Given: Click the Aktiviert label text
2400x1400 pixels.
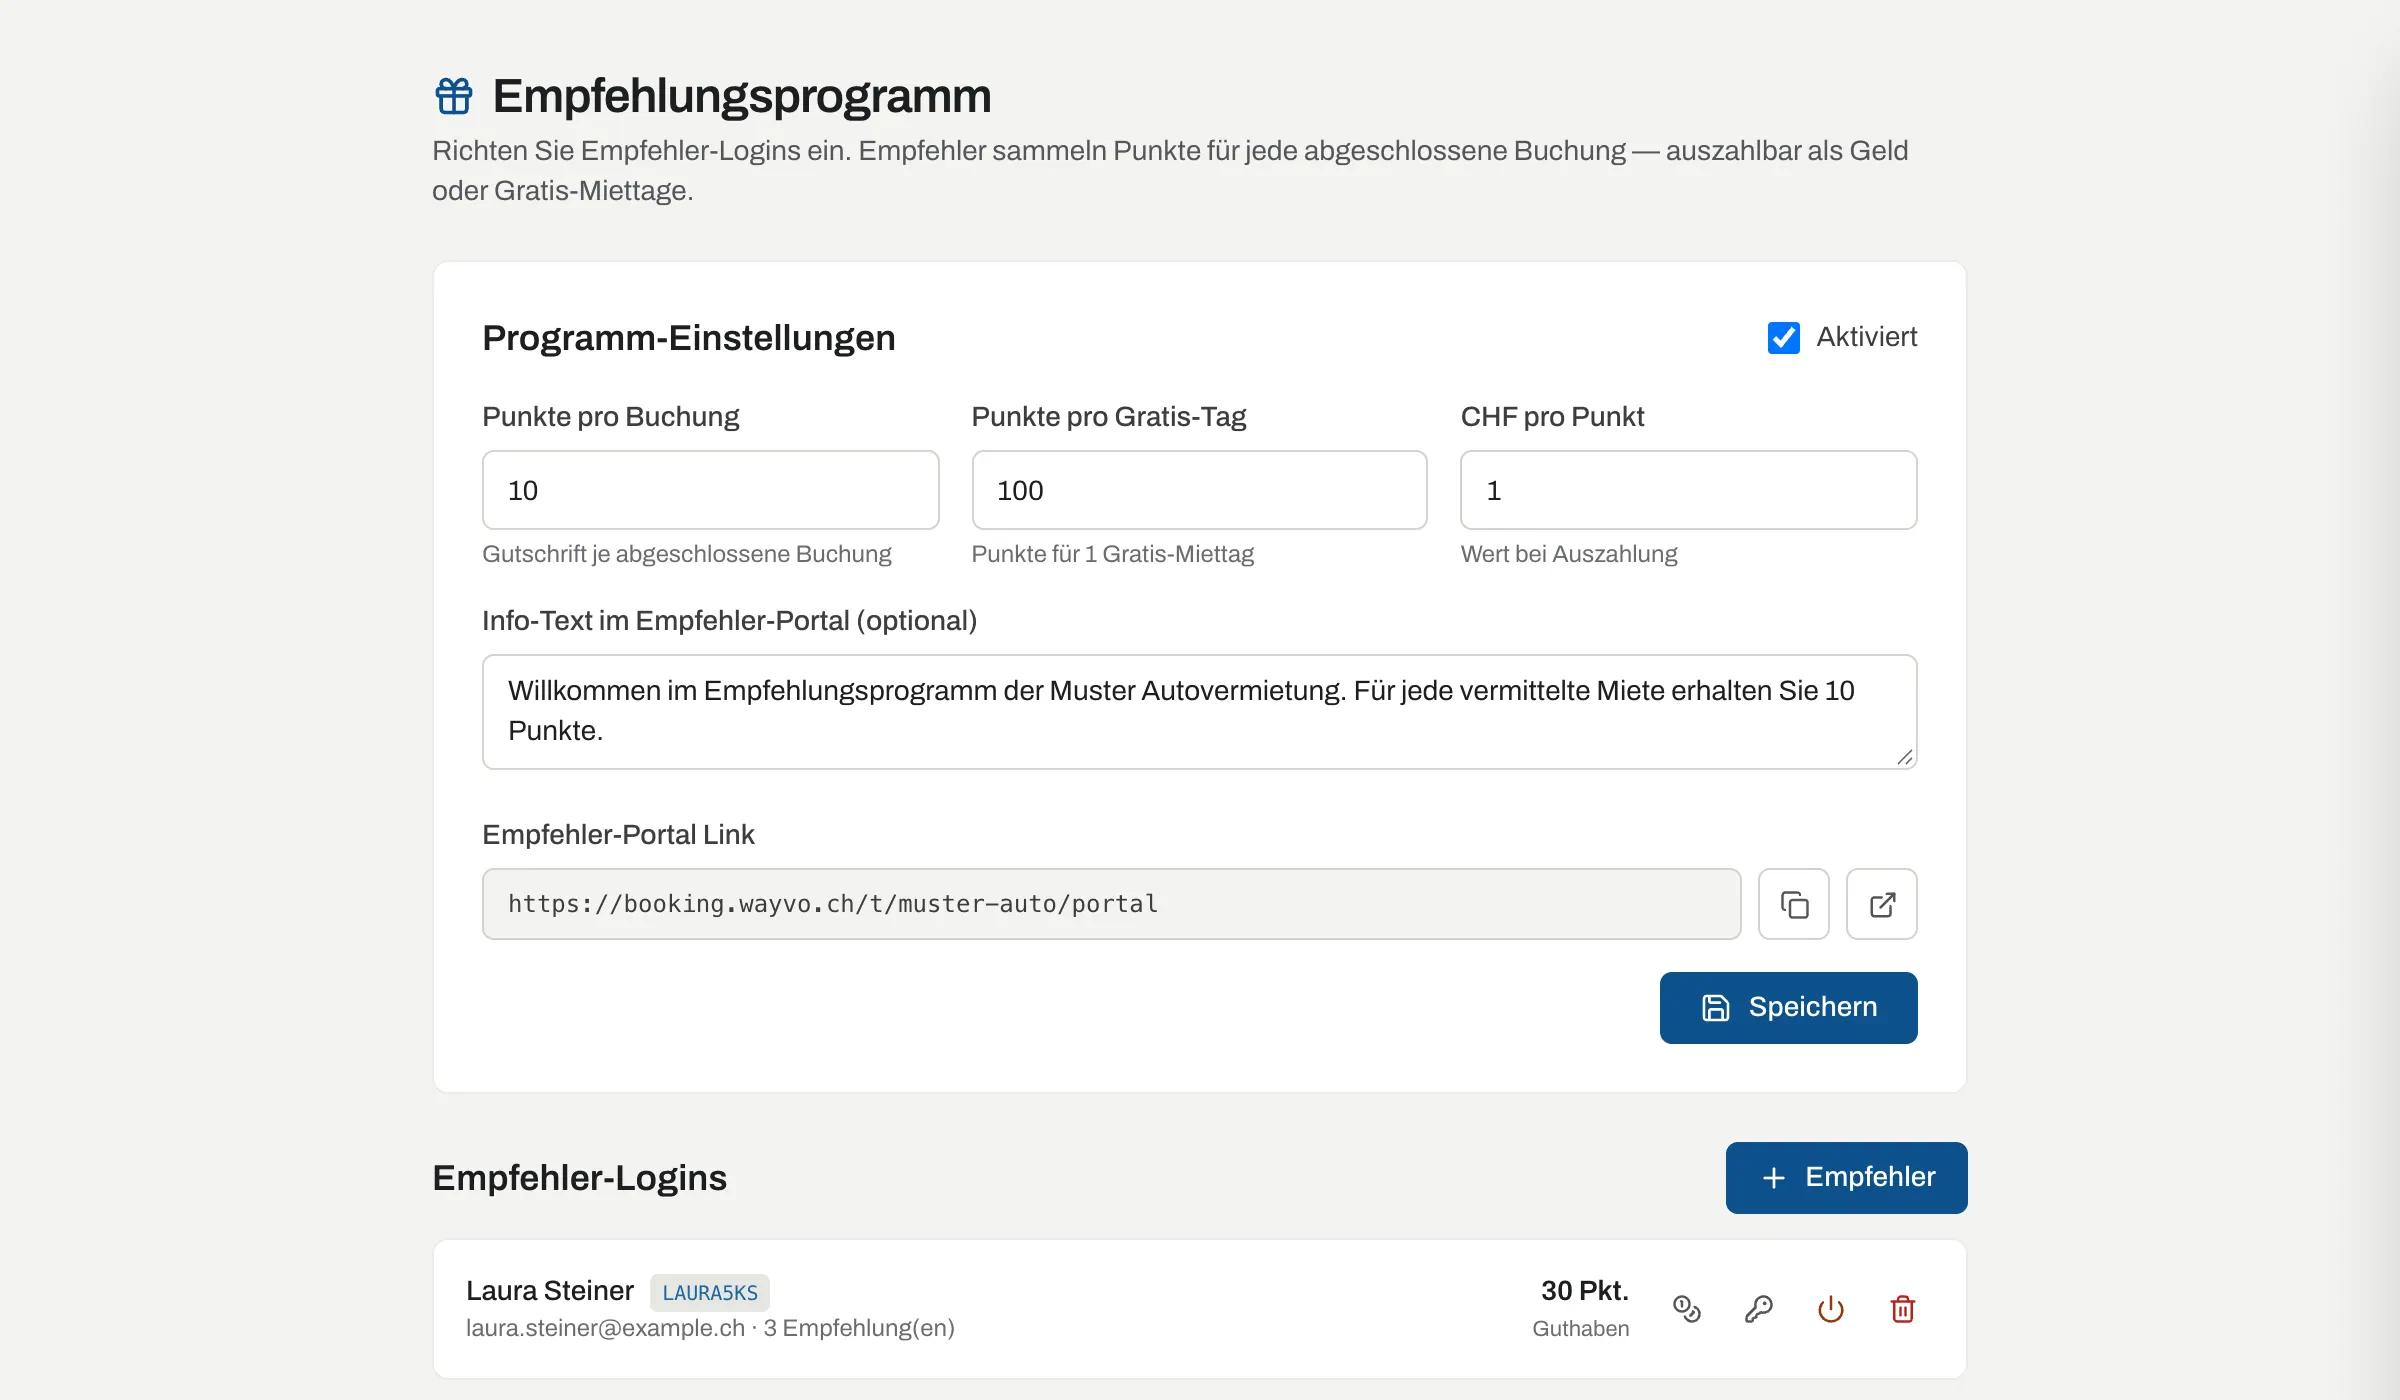Looking at the screenshot, I should pyautogui.click(x=1866, y=337).
